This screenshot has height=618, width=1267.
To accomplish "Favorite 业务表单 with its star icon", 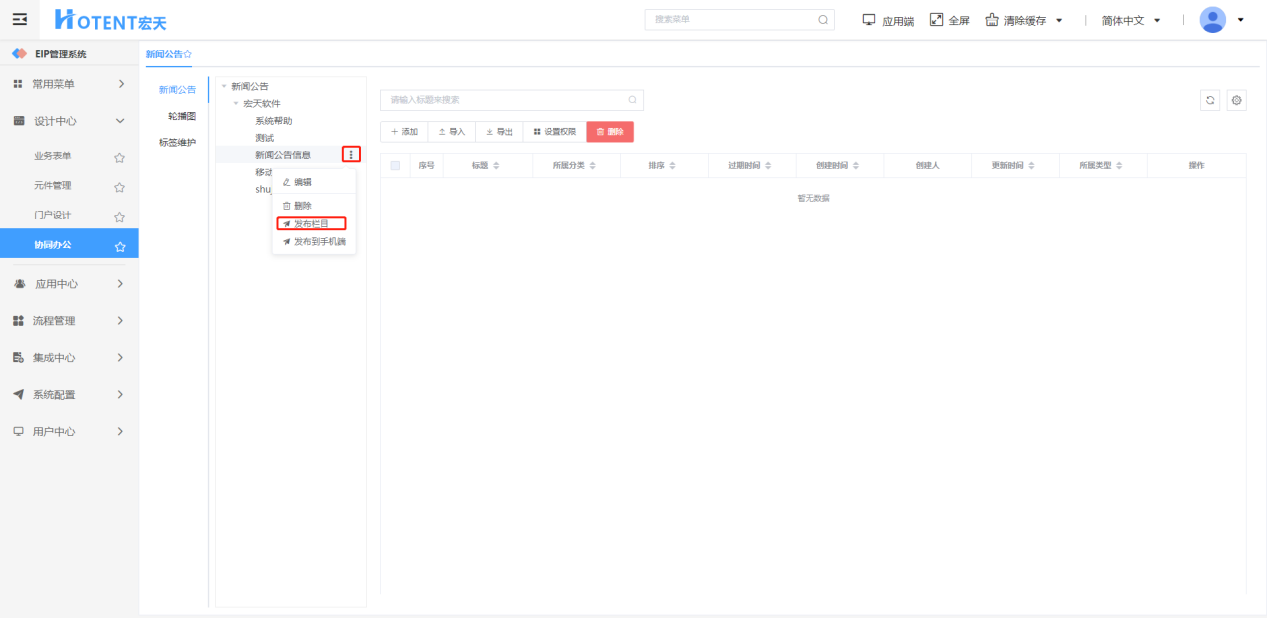I will (119, 157).
